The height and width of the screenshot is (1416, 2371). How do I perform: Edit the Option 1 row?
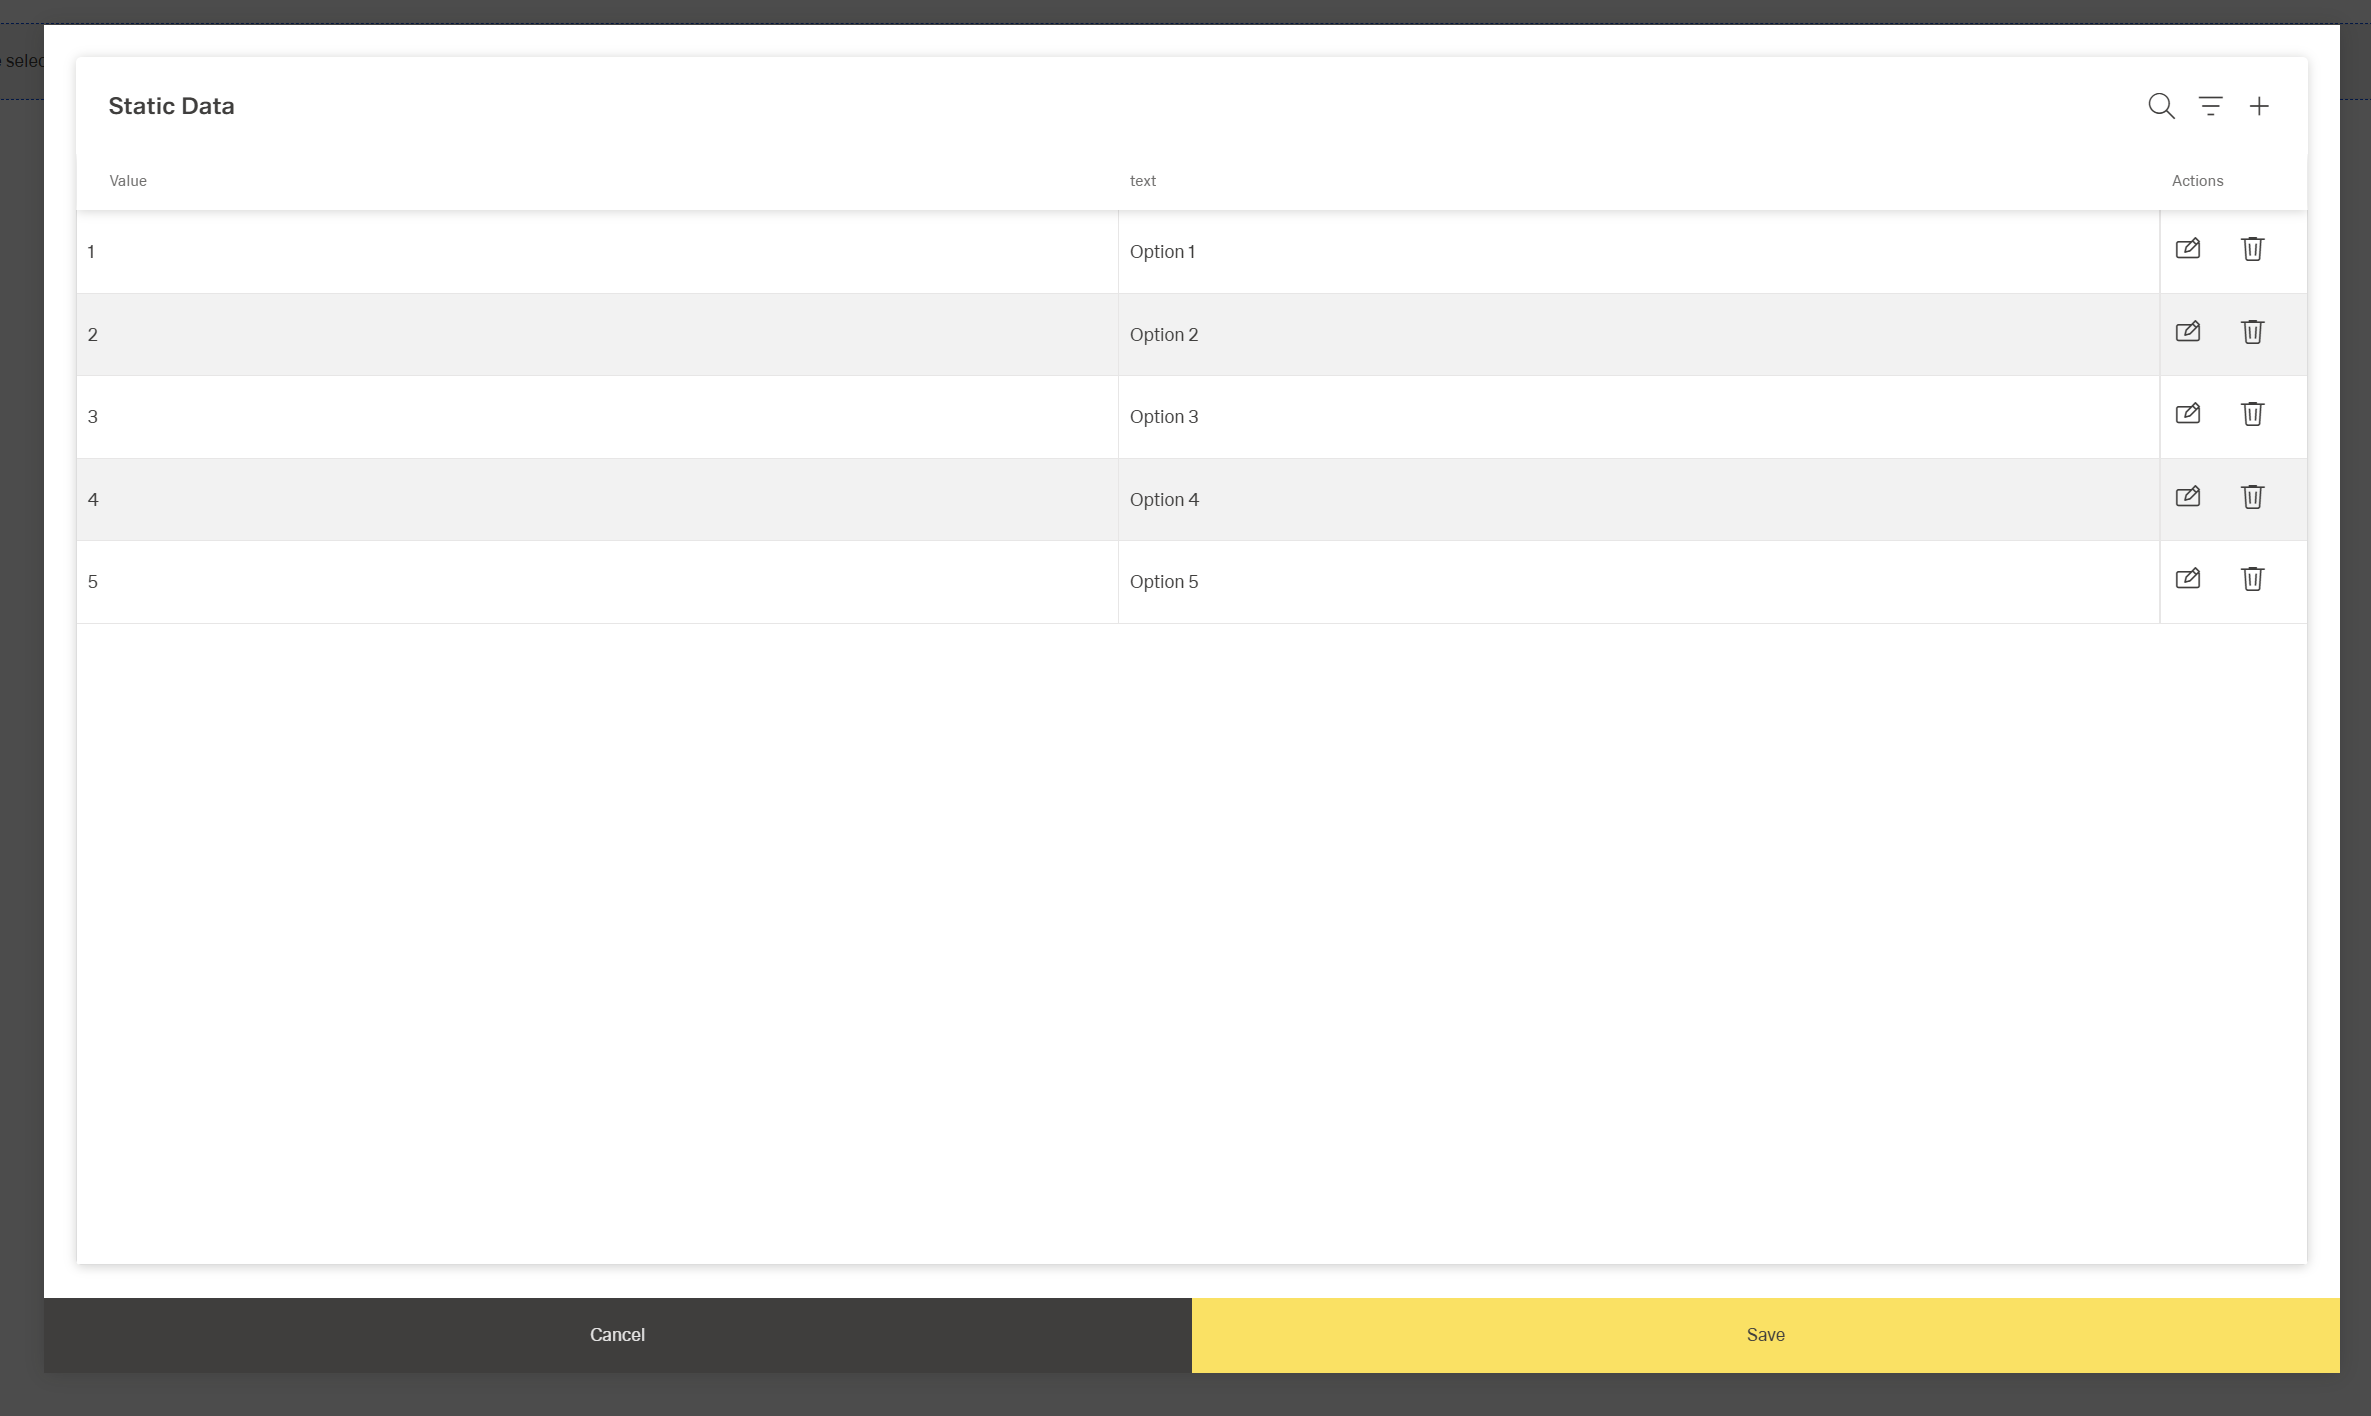2188,249
